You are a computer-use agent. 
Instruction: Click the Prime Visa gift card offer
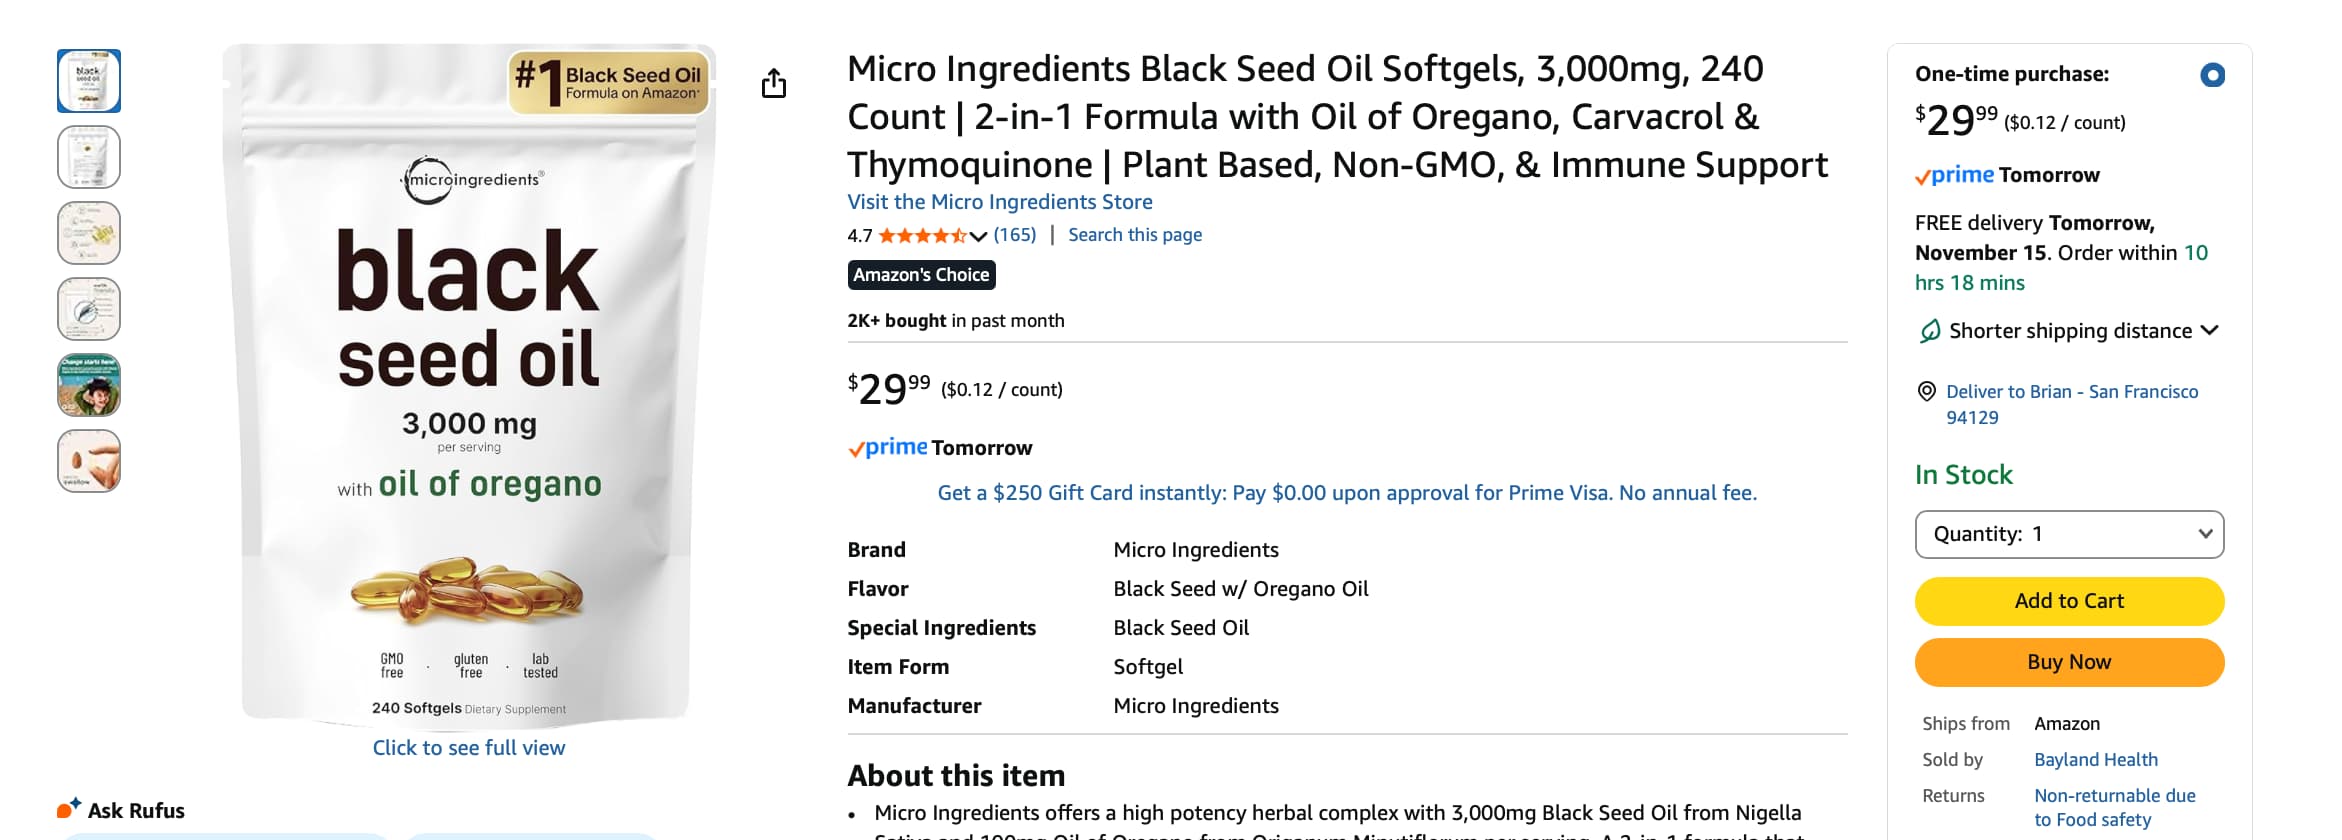1346,493
